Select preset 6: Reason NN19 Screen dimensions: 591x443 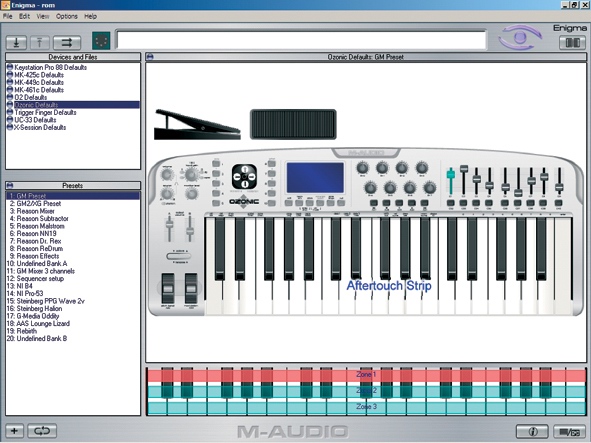33,234
